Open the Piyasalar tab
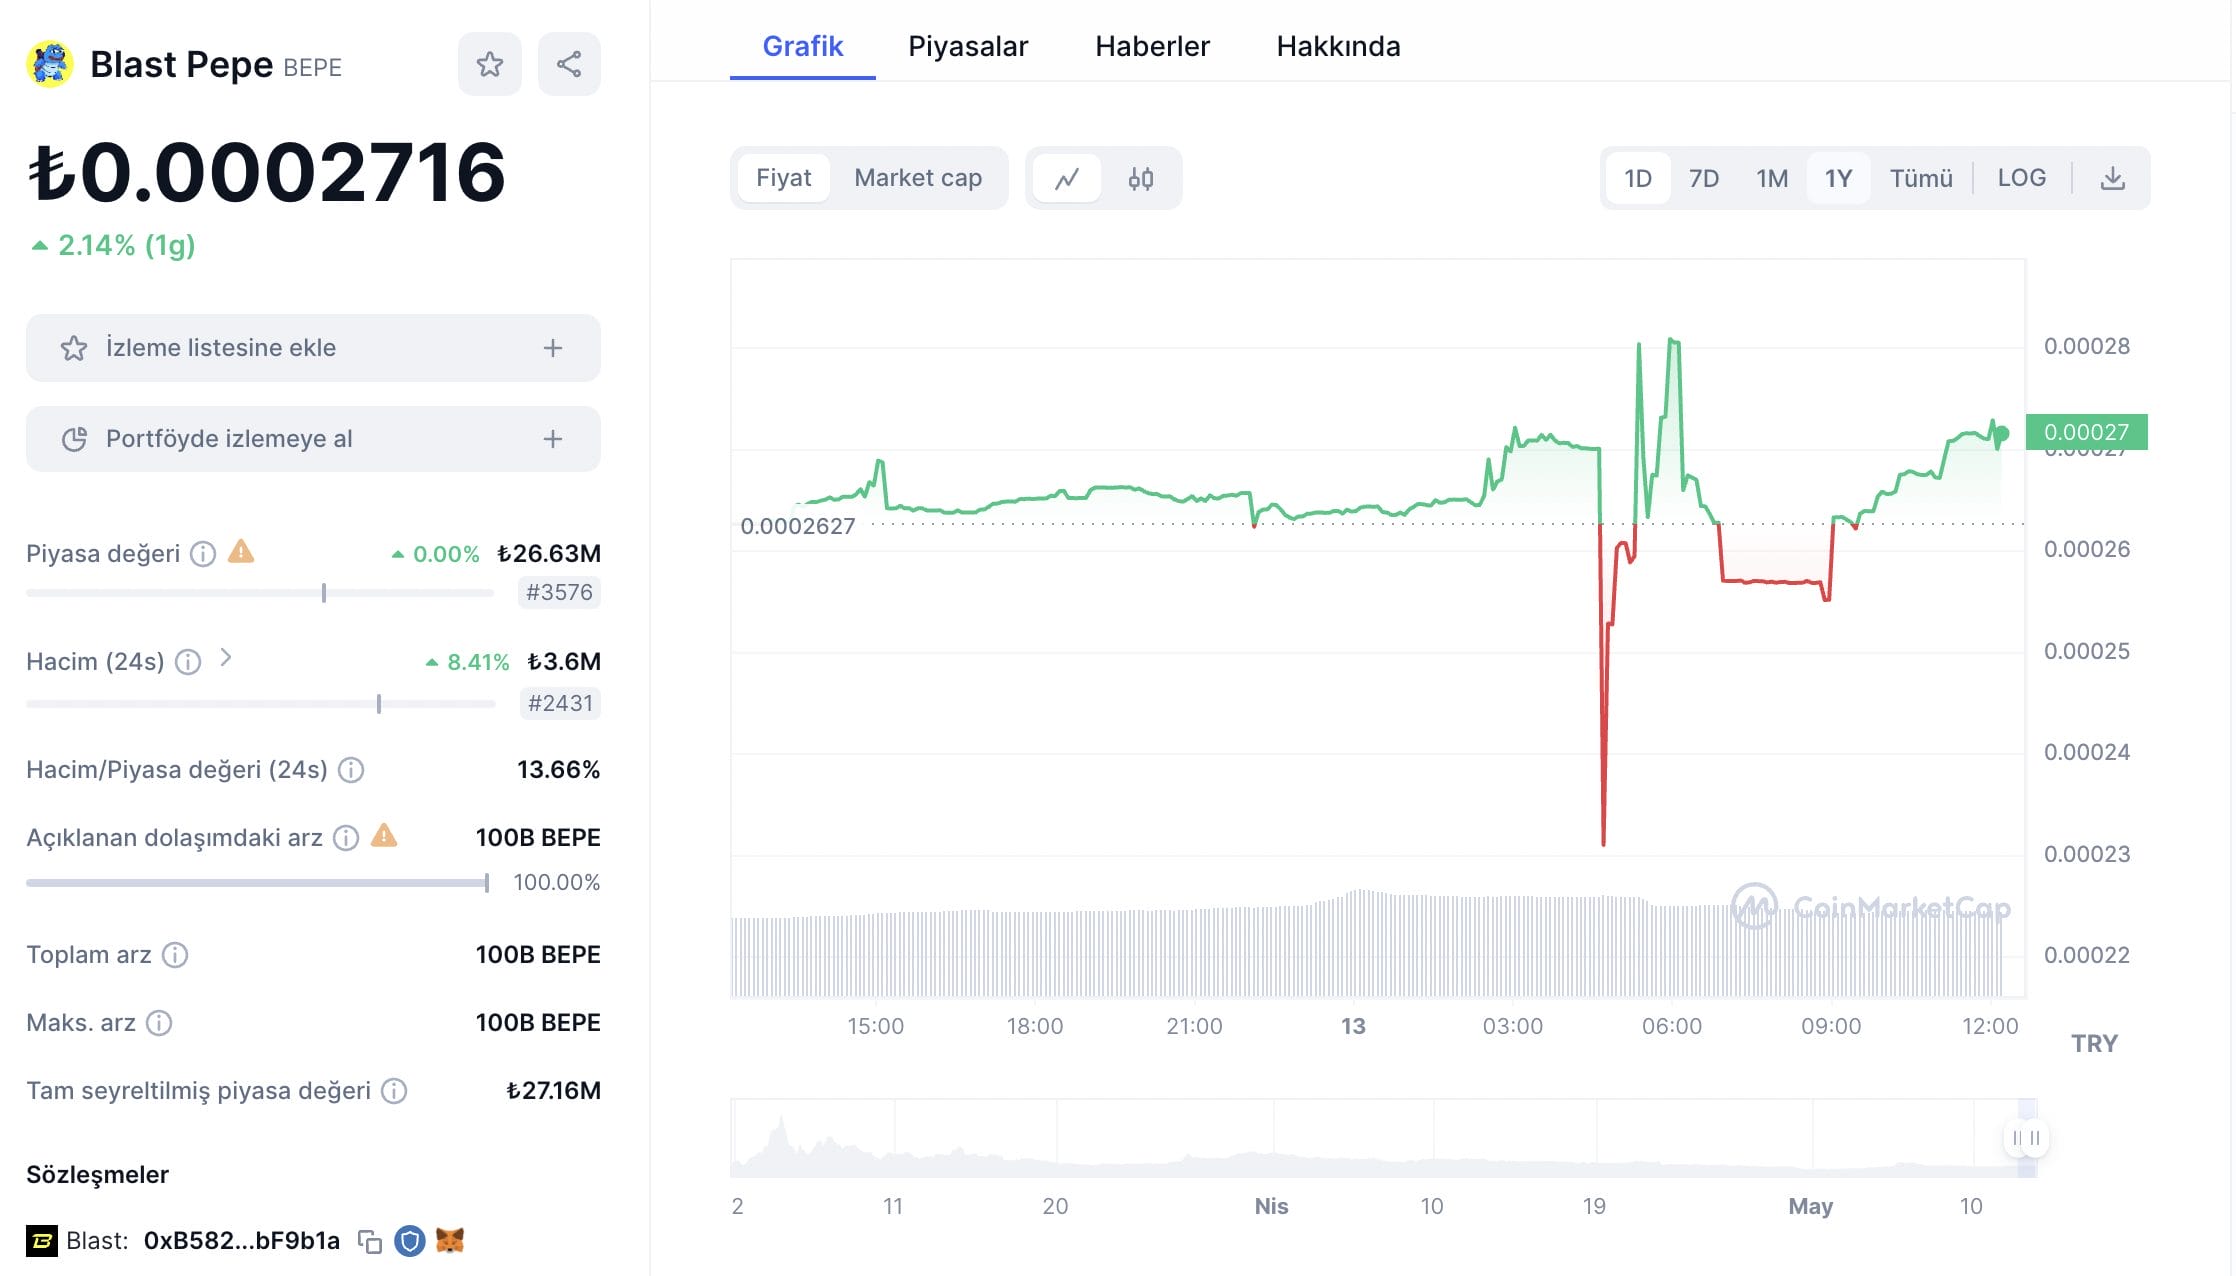 967,46
